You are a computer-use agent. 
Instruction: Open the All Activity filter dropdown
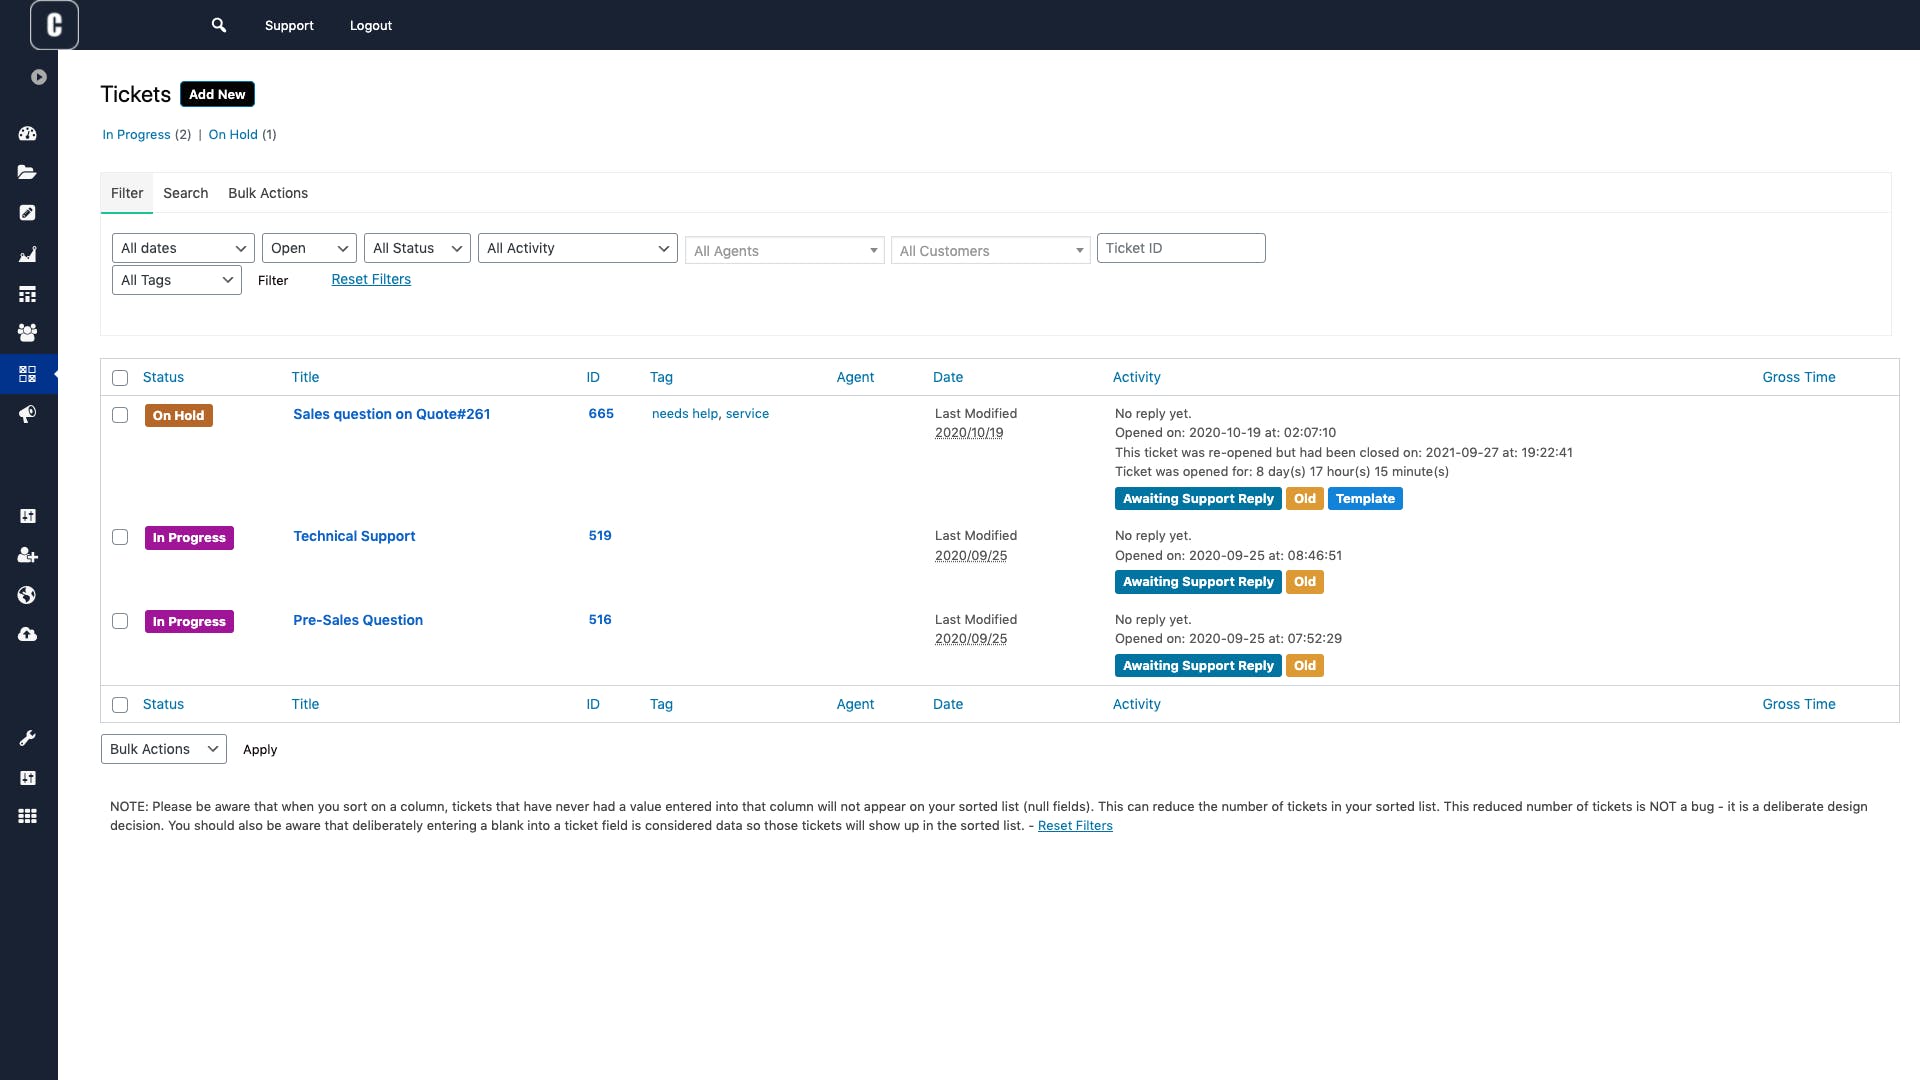(577, 248)
